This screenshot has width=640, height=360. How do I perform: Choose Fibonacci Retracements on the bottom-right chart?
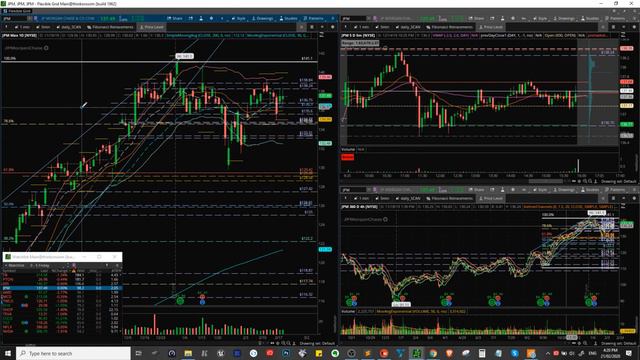coord(449,198)
